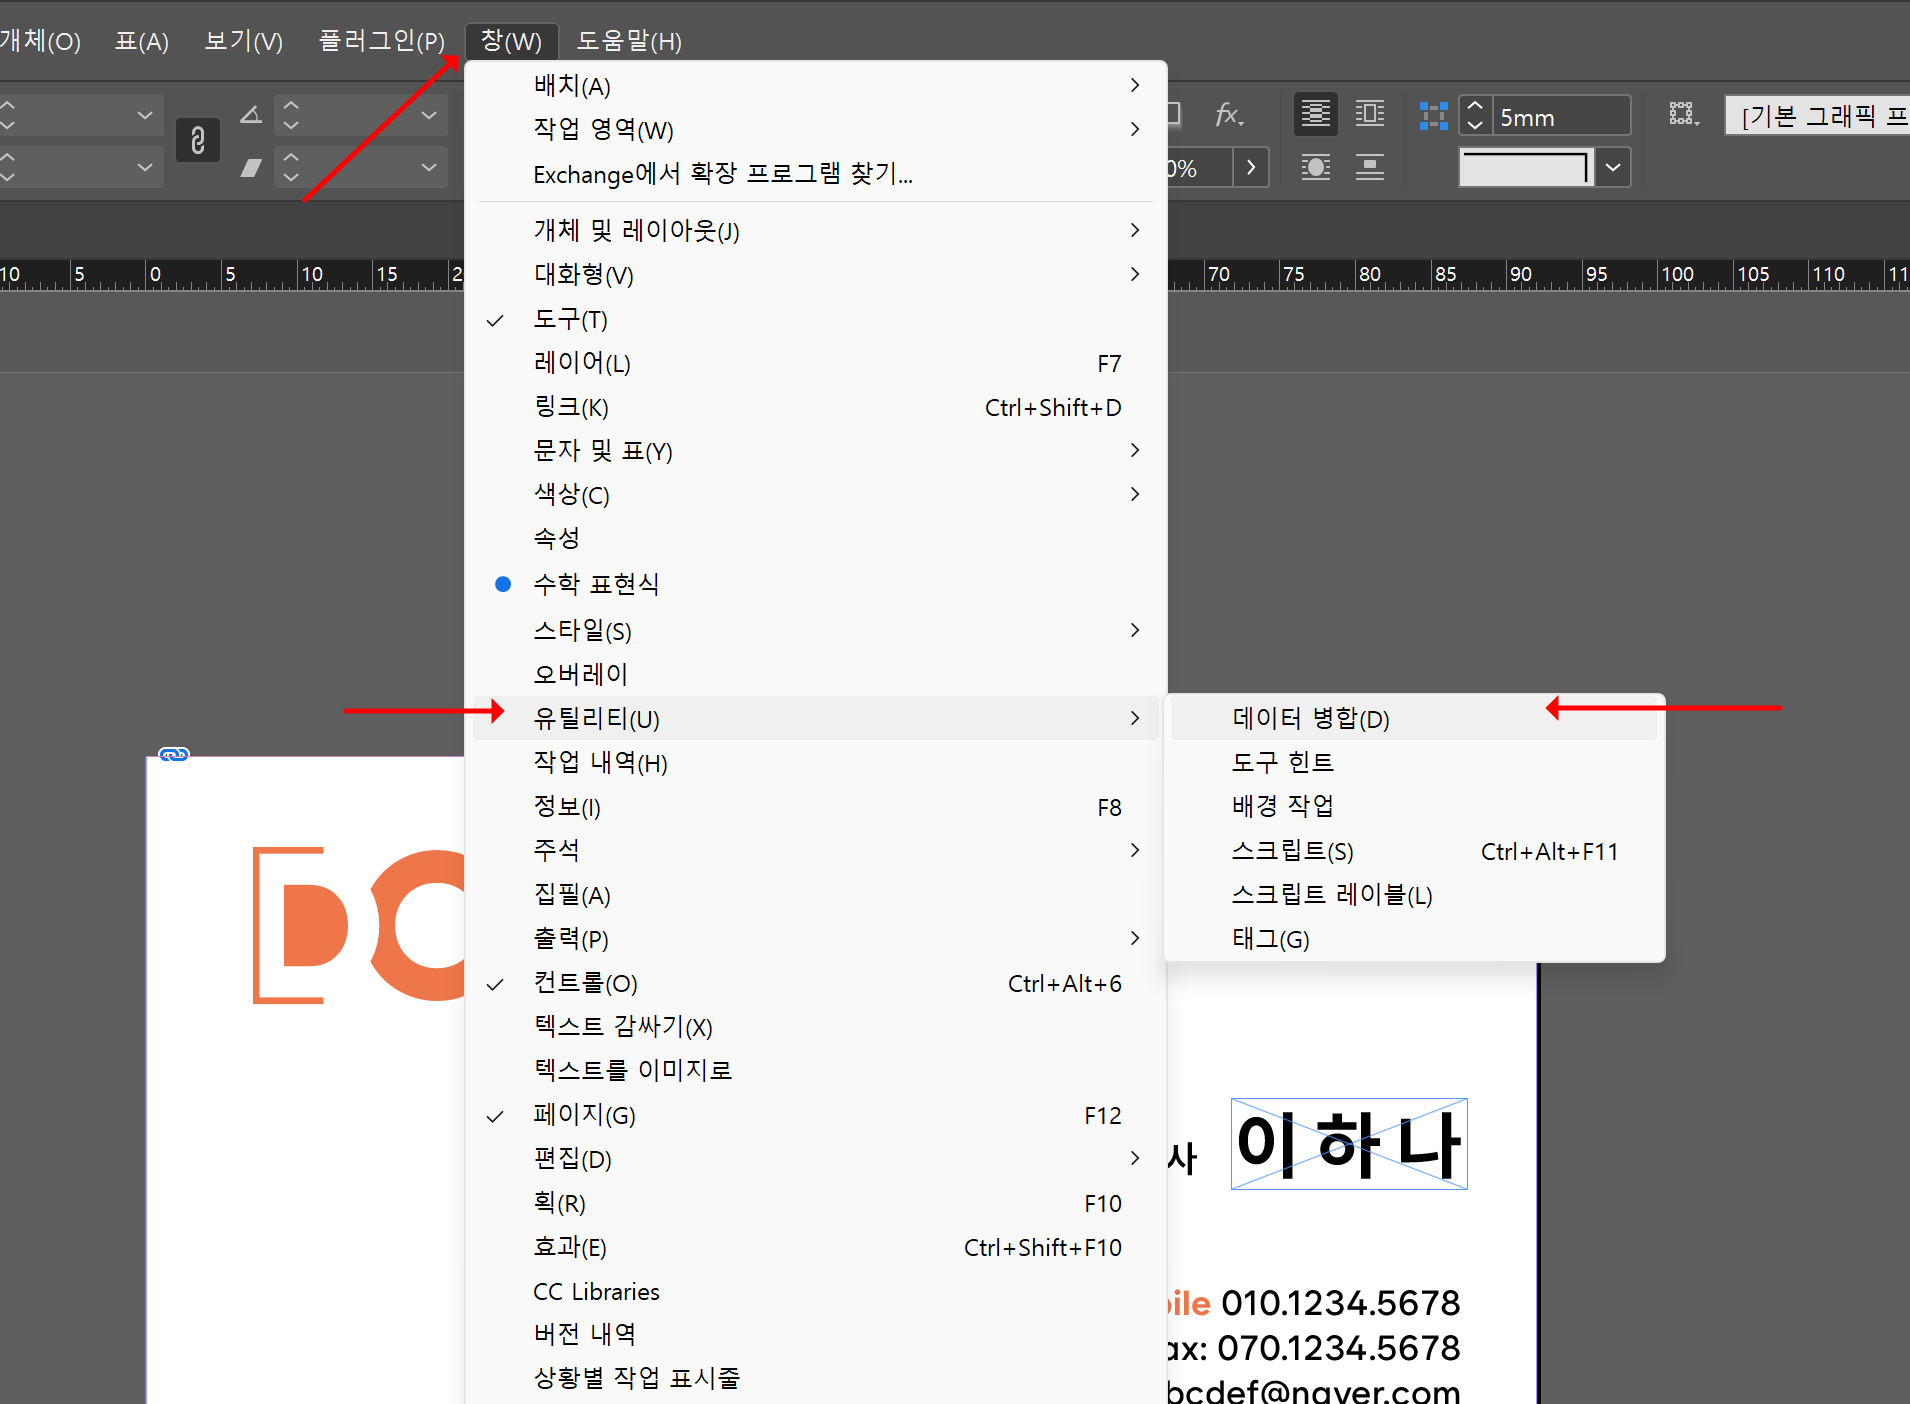Screen dimensions: 1910x1404
Task: Click Exchange에서 확장 프로그램 찾기 entry
Action: tap(722, 174)
